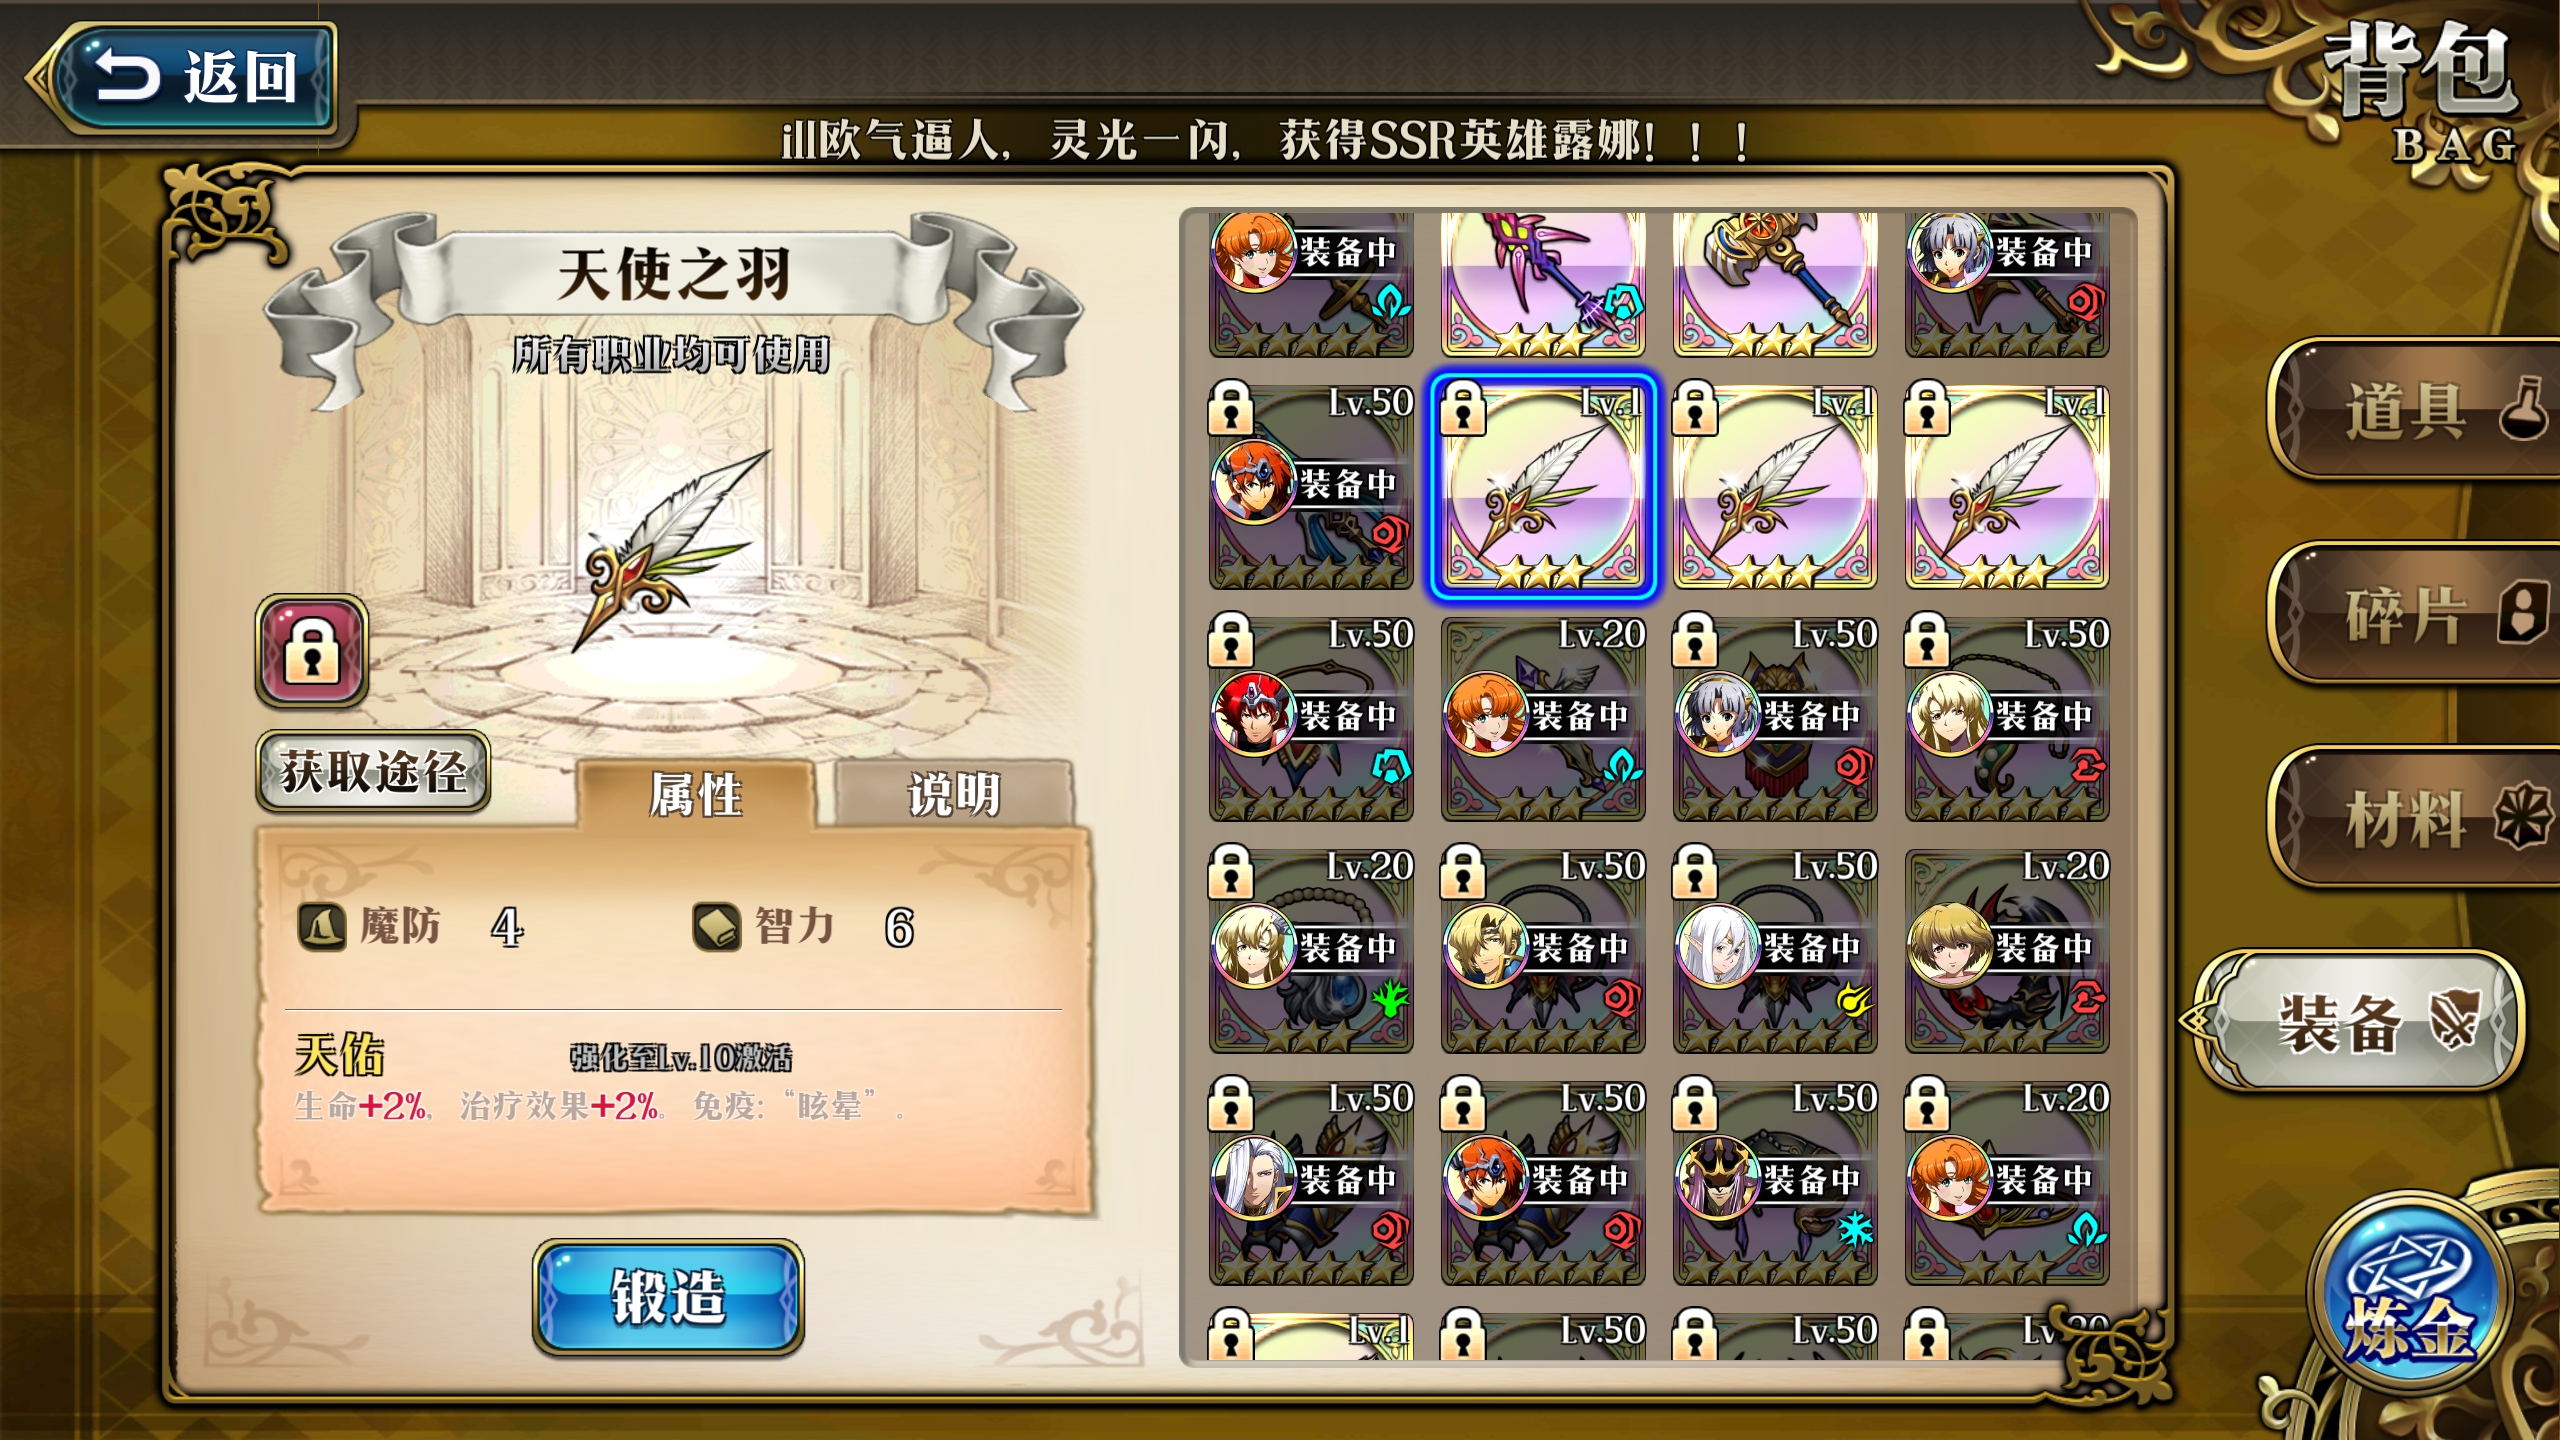This screenshot has width=2560, height=1440.
Task: Select the Lv.50 gear with yellow flame mark
Action: tap(1775, 950)
